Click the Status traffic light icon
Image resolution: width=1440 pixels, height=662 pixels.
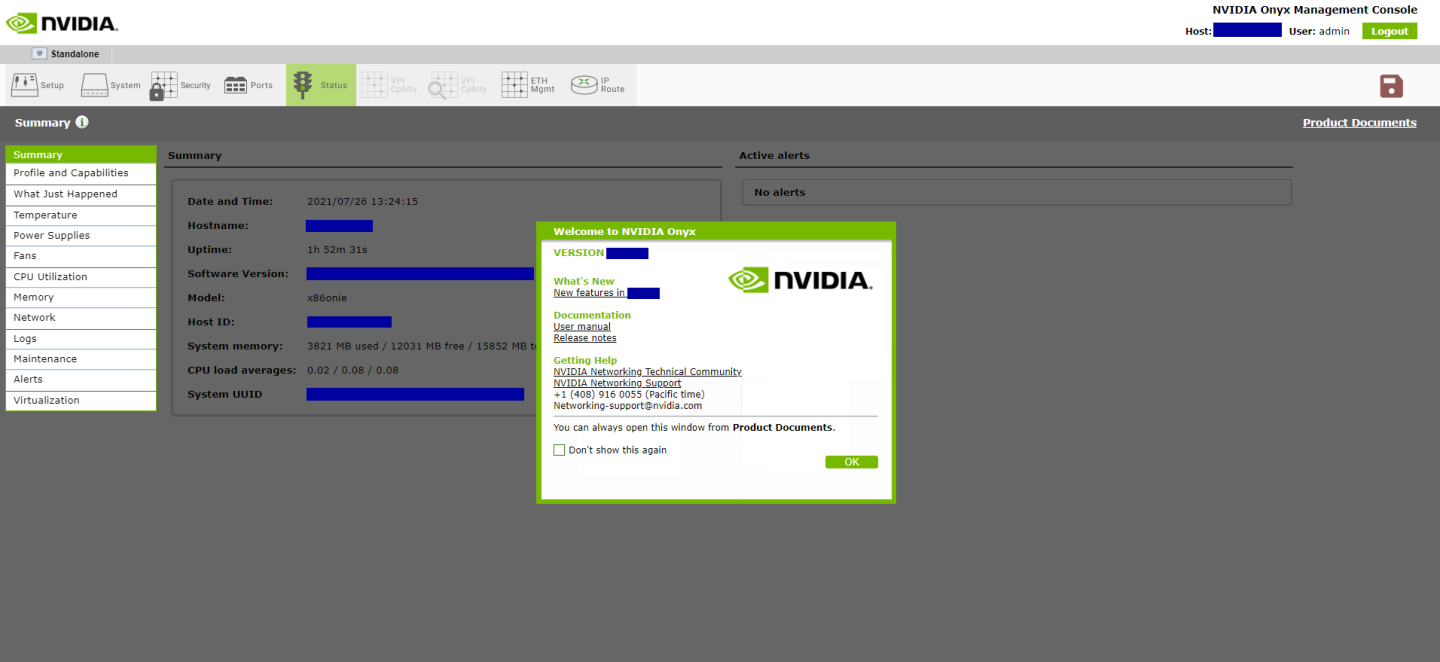click(303, 85)
